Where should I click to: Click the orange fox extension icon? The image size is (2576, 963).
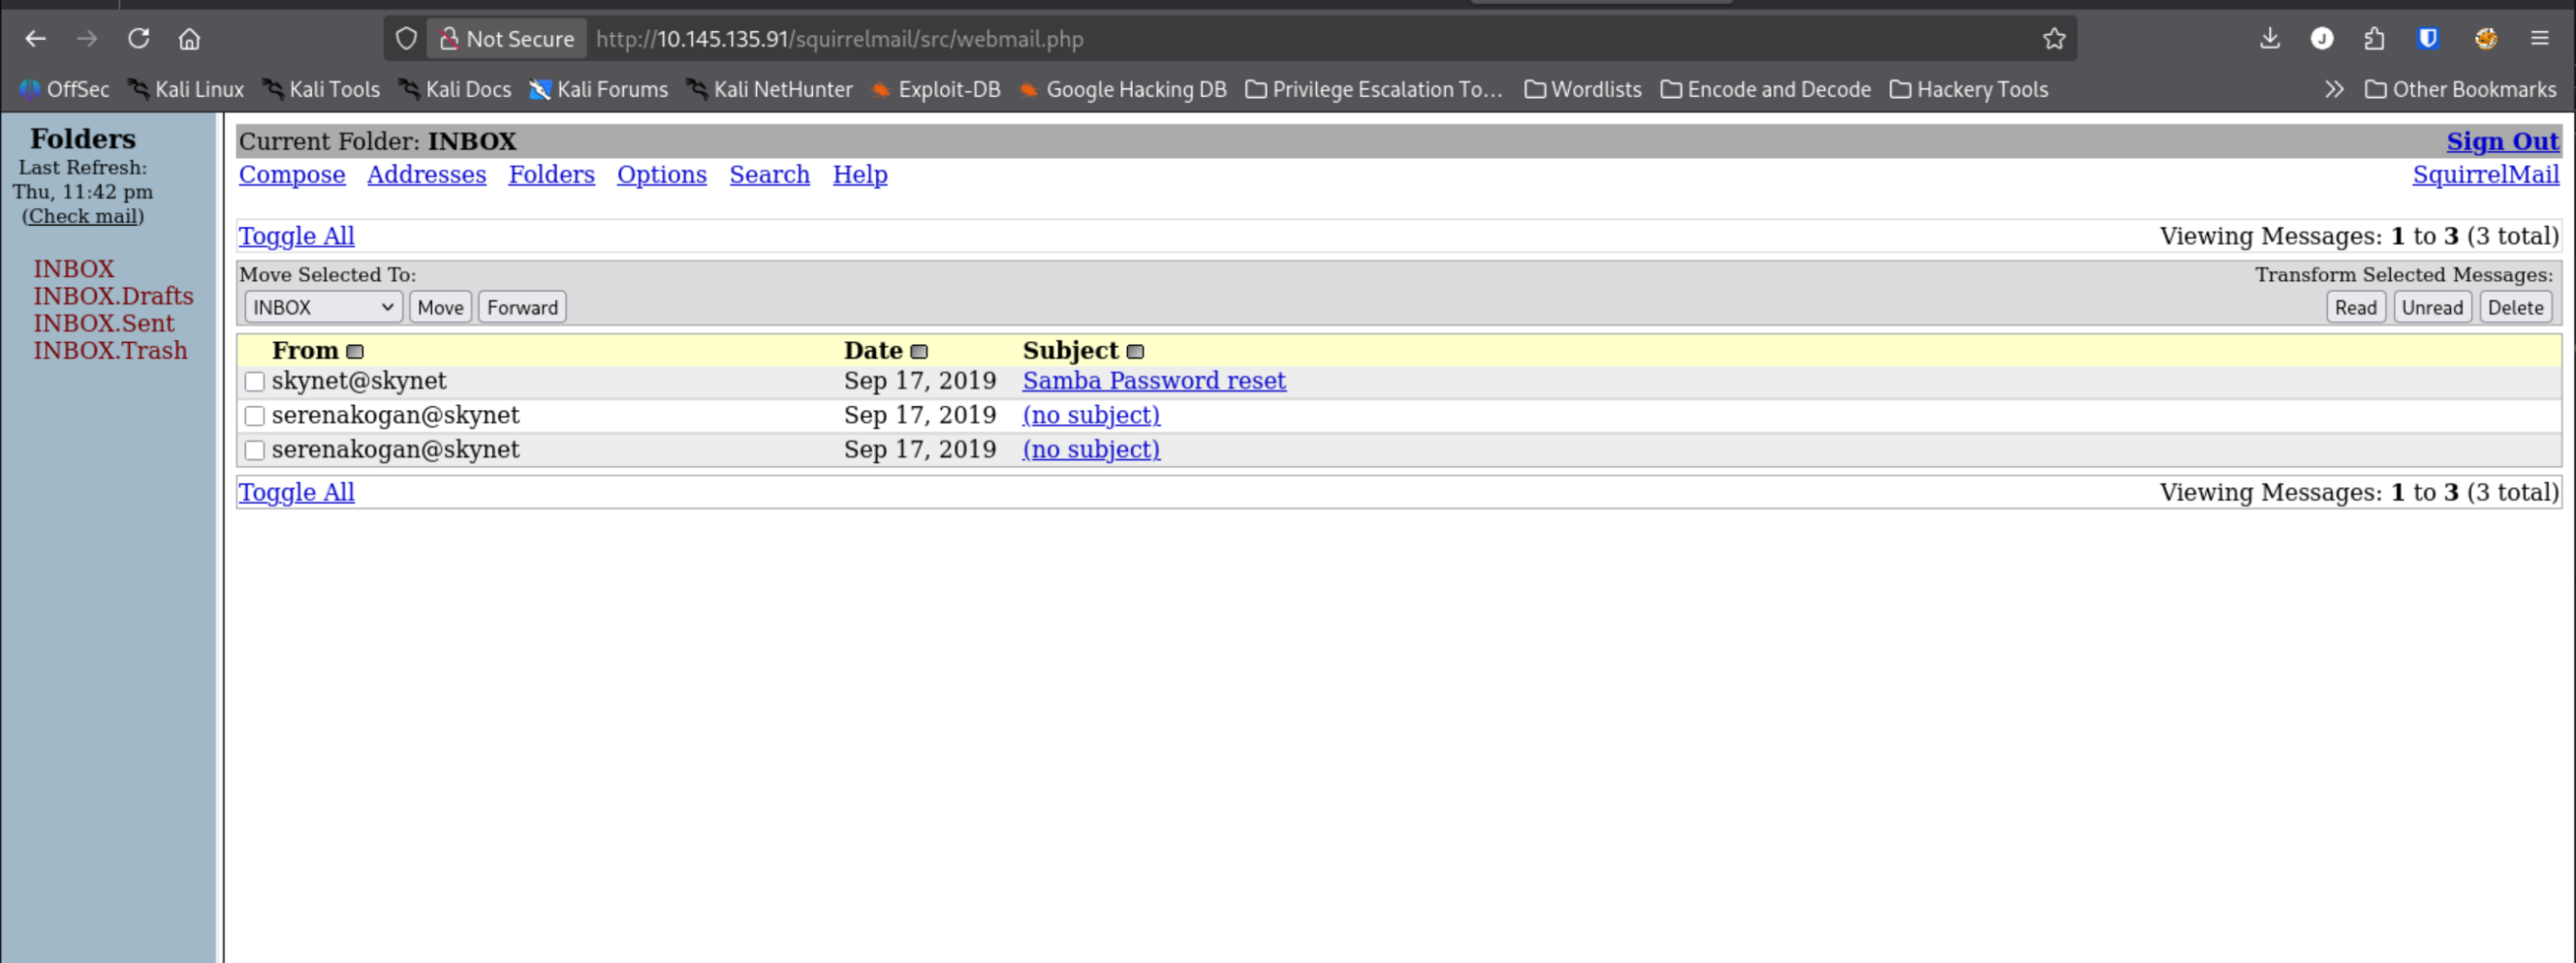pos(2486,39)
